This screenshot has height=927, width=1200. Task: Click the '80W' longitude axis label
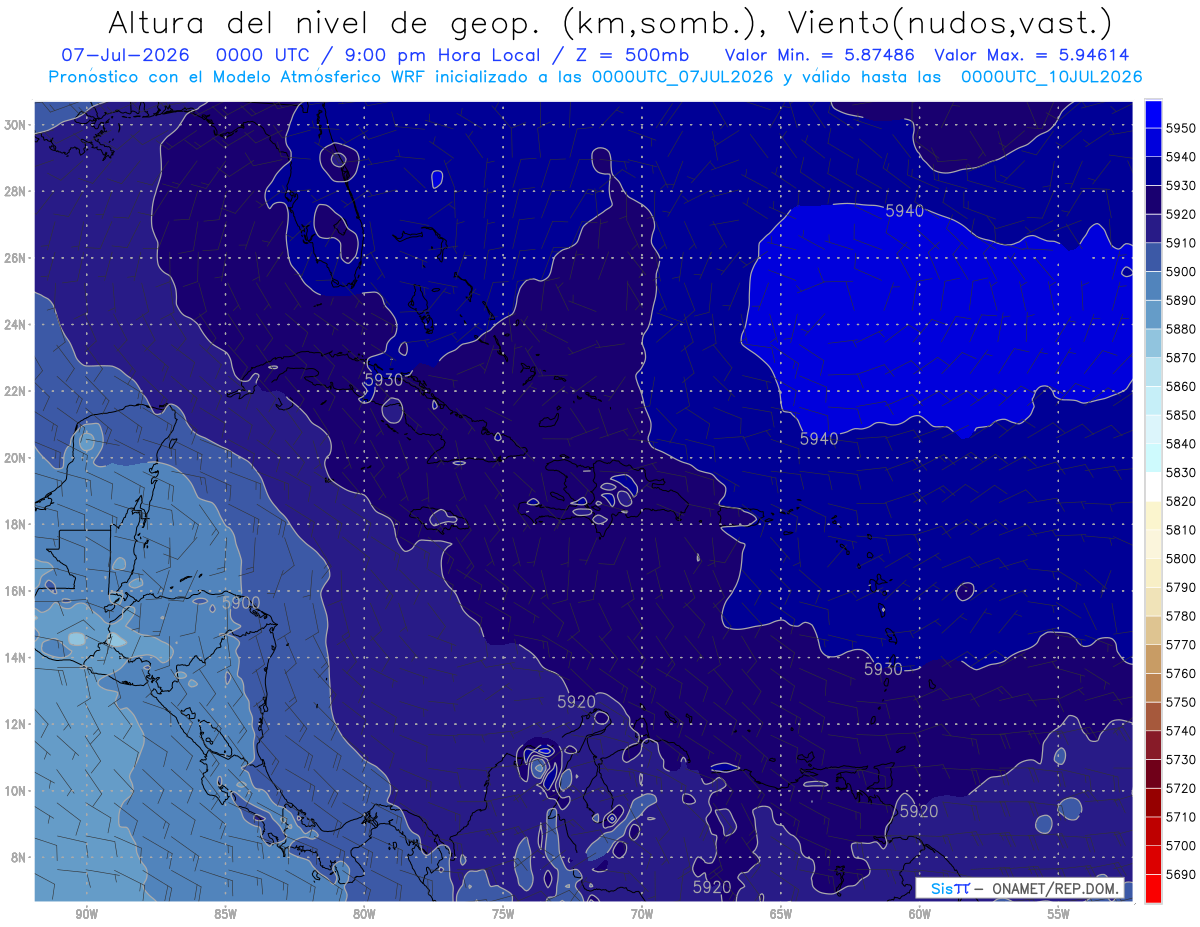click(x=364, y=914)
